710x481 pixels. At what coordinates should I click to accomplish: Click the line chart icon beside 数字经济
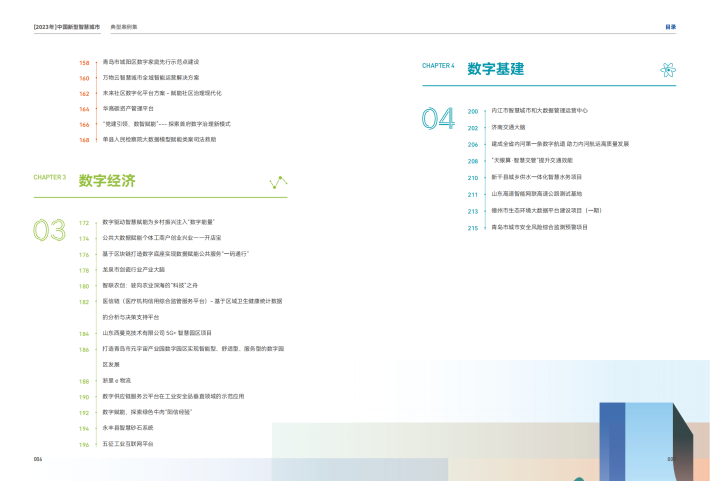(278, 182)
